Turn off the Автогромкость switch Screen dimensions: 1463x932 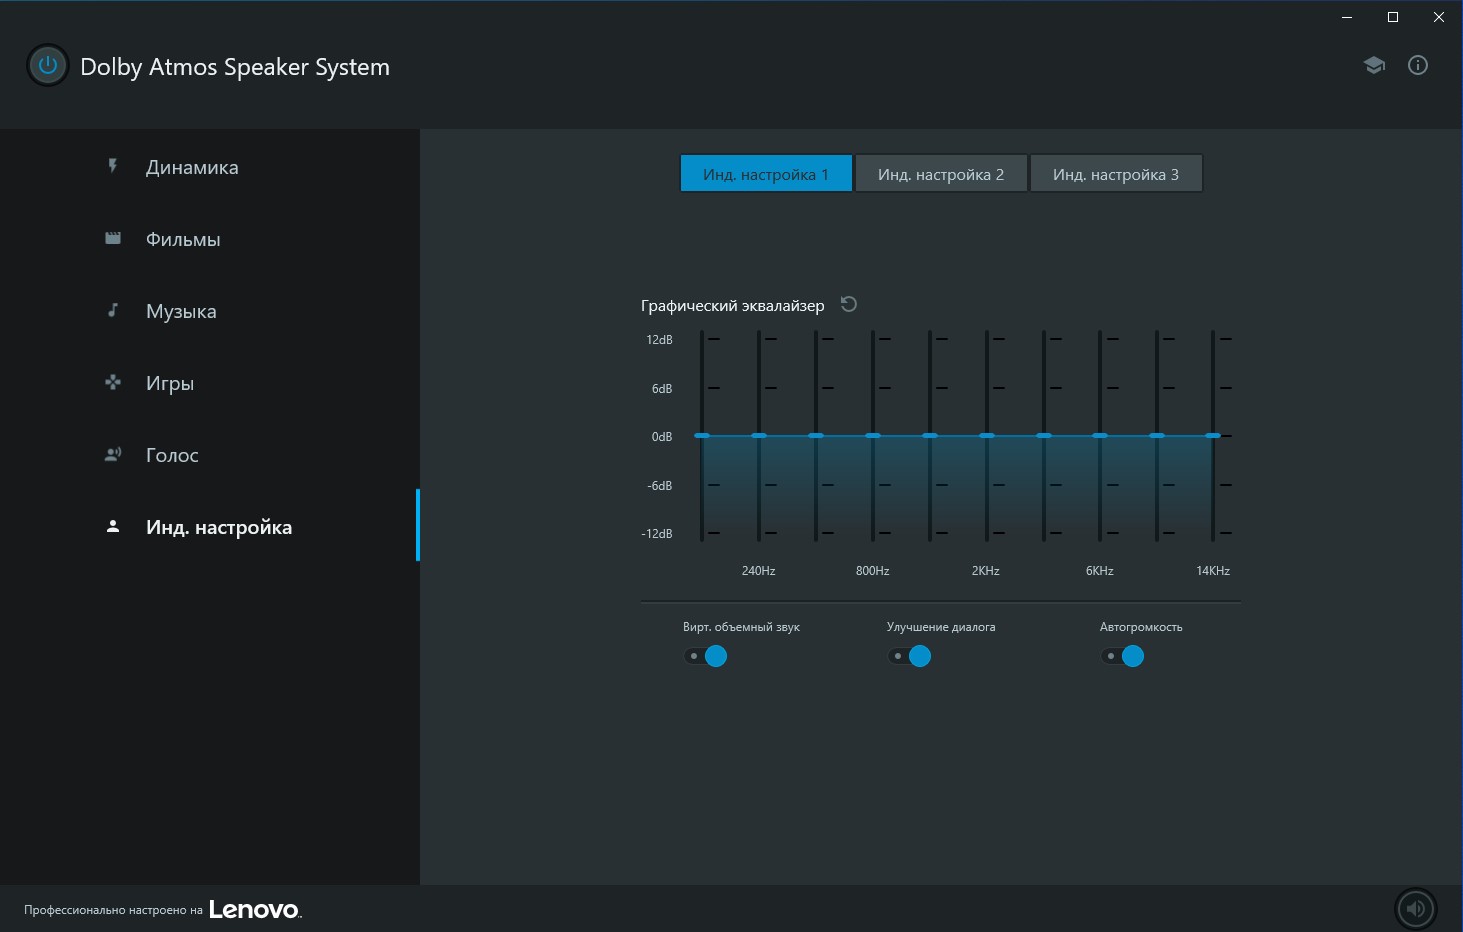[1123, 656]
